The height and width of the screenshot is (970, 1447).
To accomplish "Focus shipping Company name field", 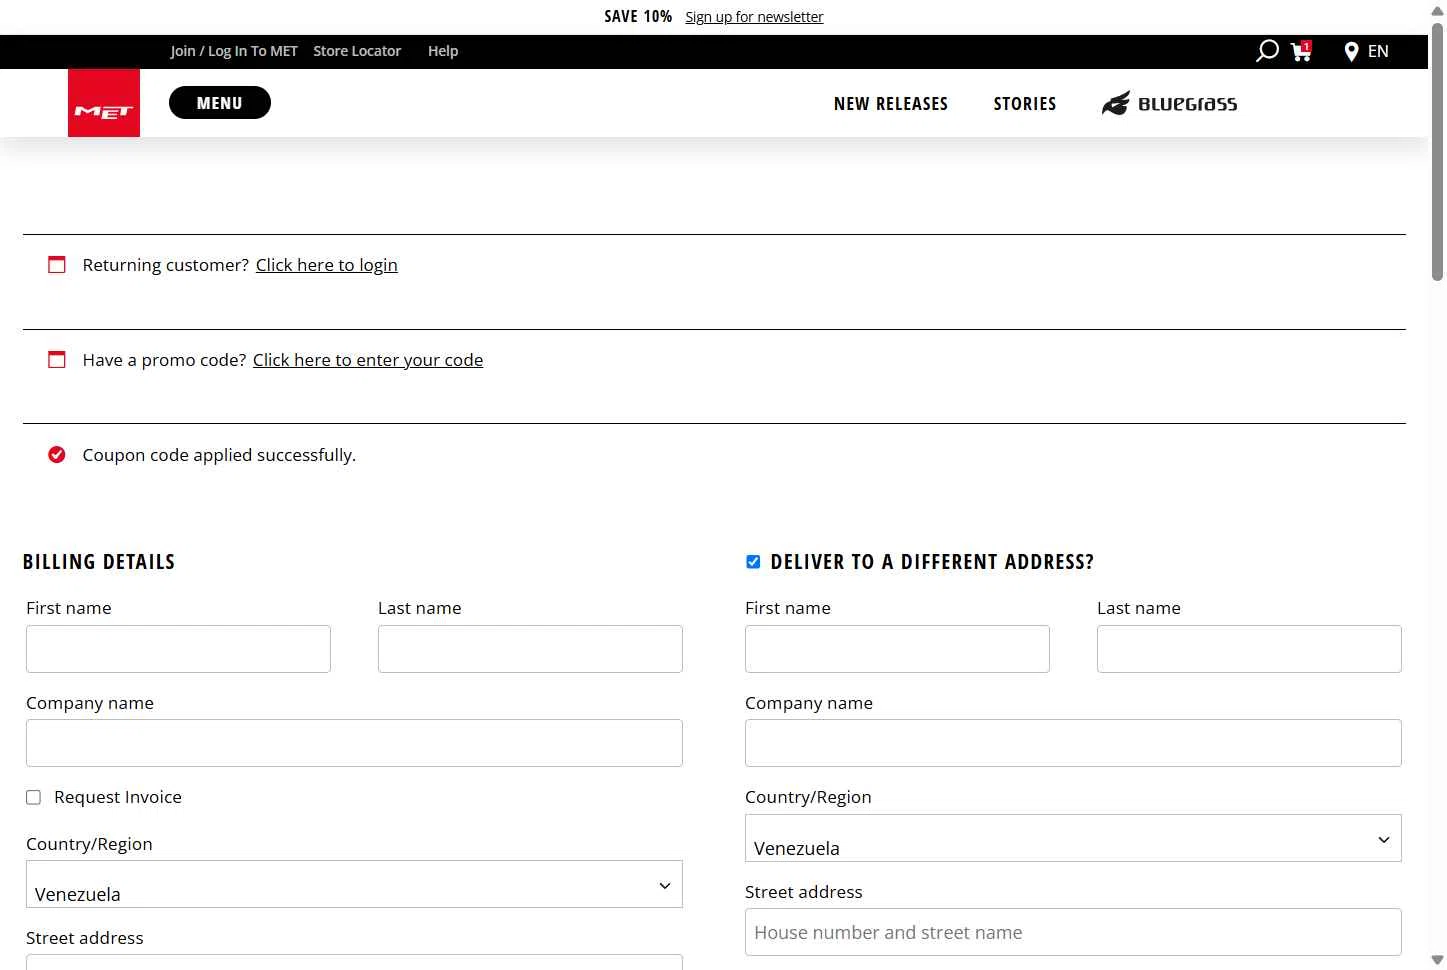I will point(1073,743).
